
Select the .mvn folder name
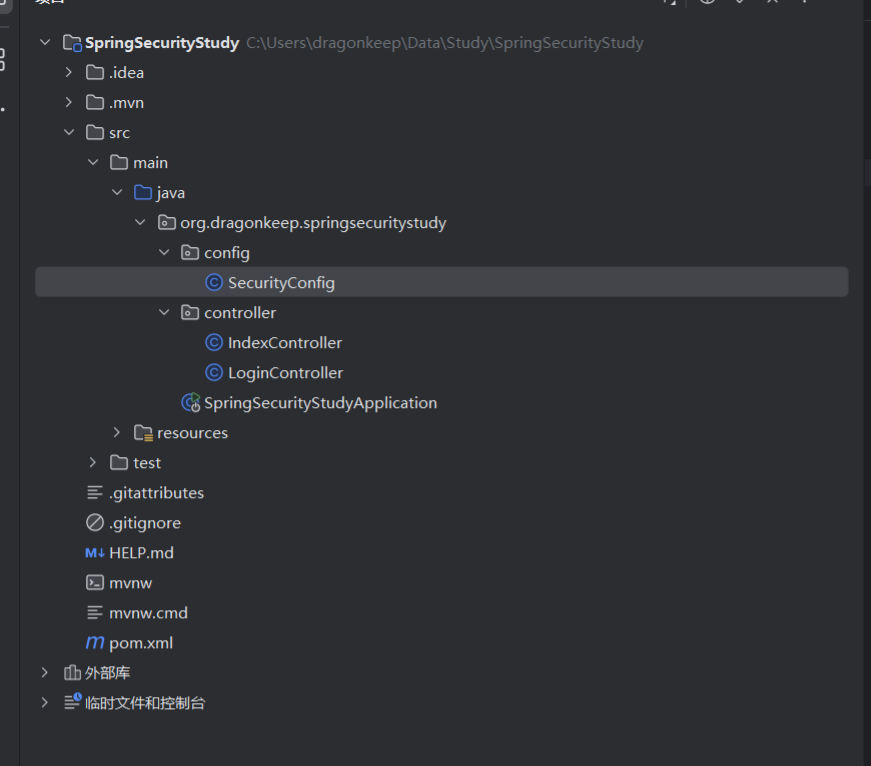click(126, 103)
